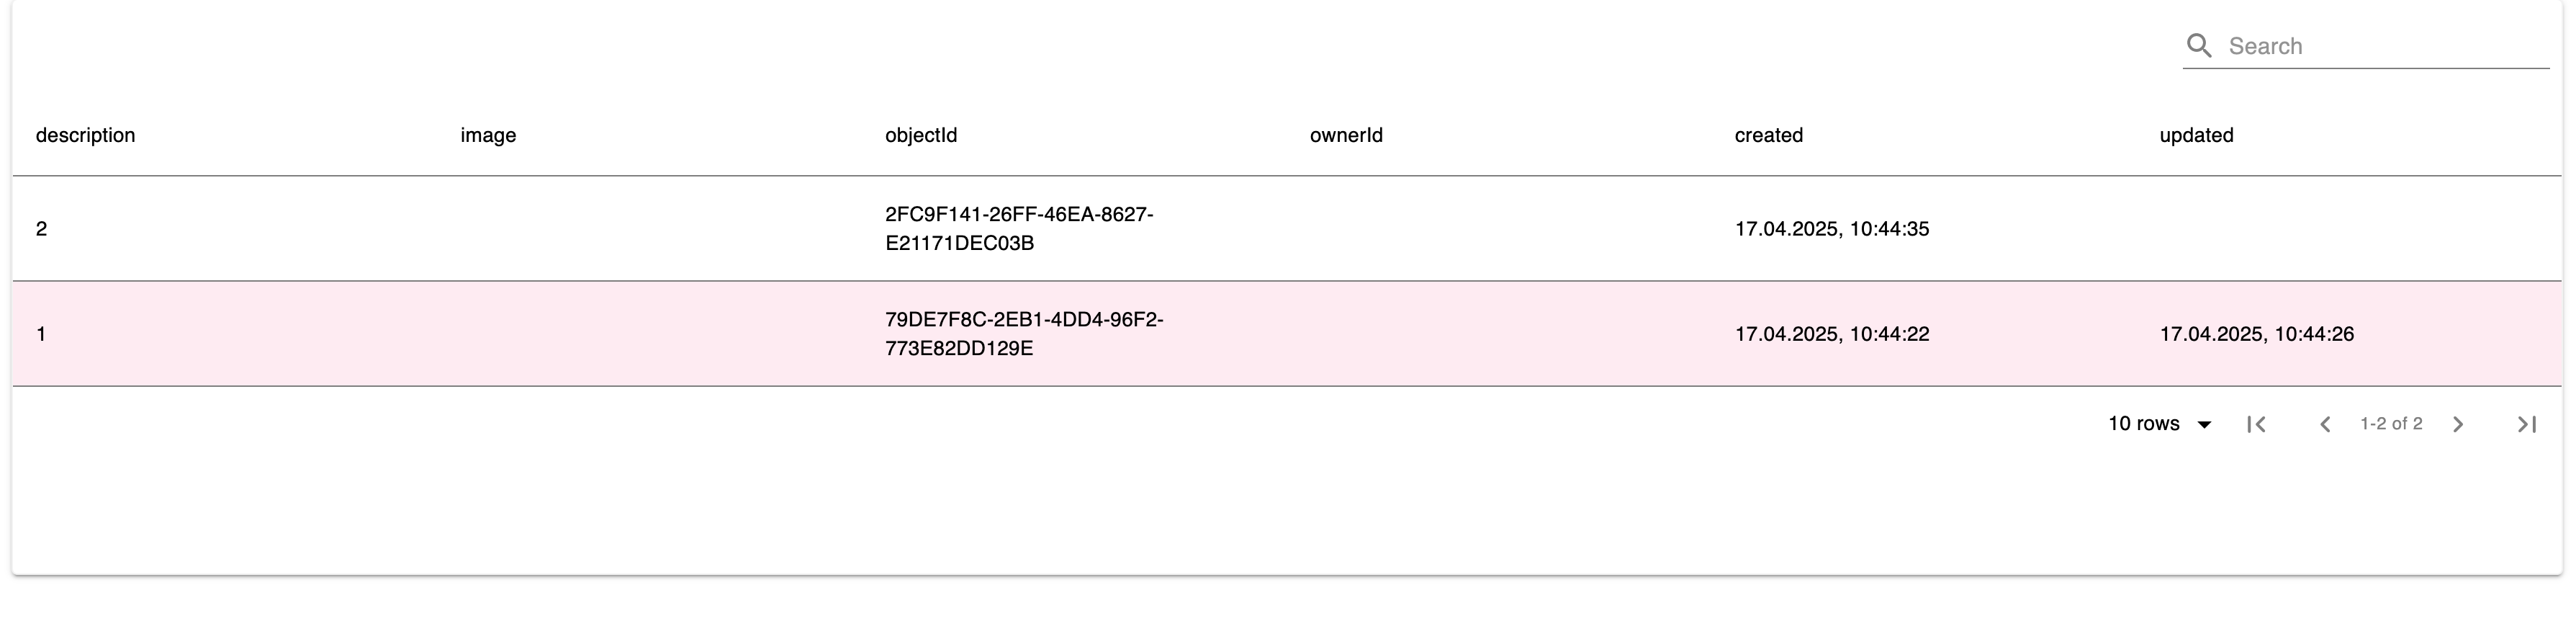Sort by image column header
This screenshot has width=2576, height=621.
pos(488,135)
